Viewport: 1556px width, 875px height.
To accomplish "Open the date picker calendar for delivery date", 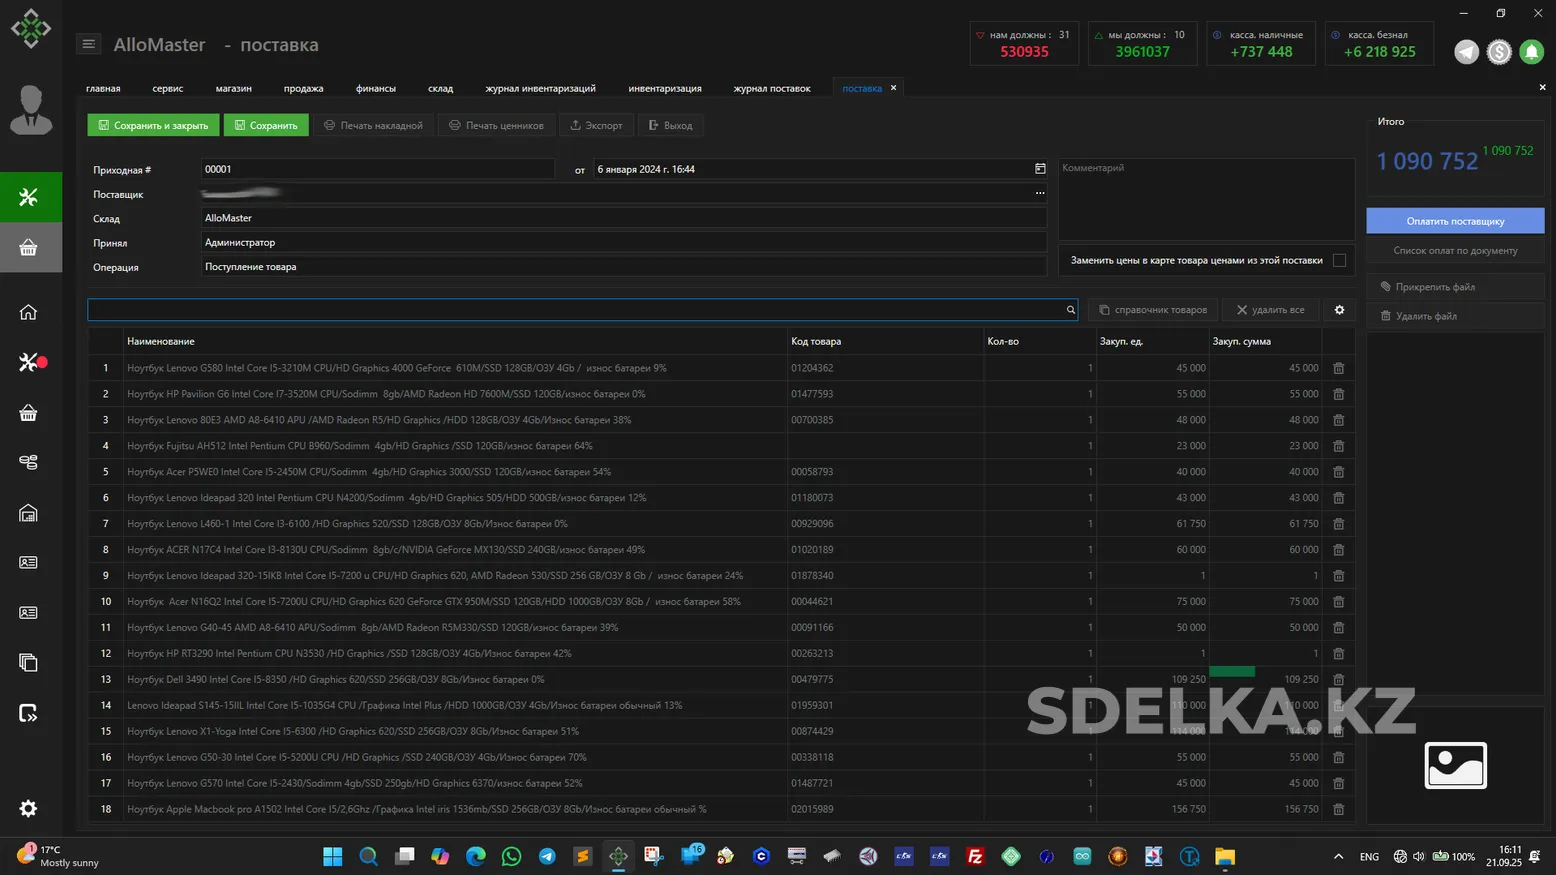I will (1040, 169).
